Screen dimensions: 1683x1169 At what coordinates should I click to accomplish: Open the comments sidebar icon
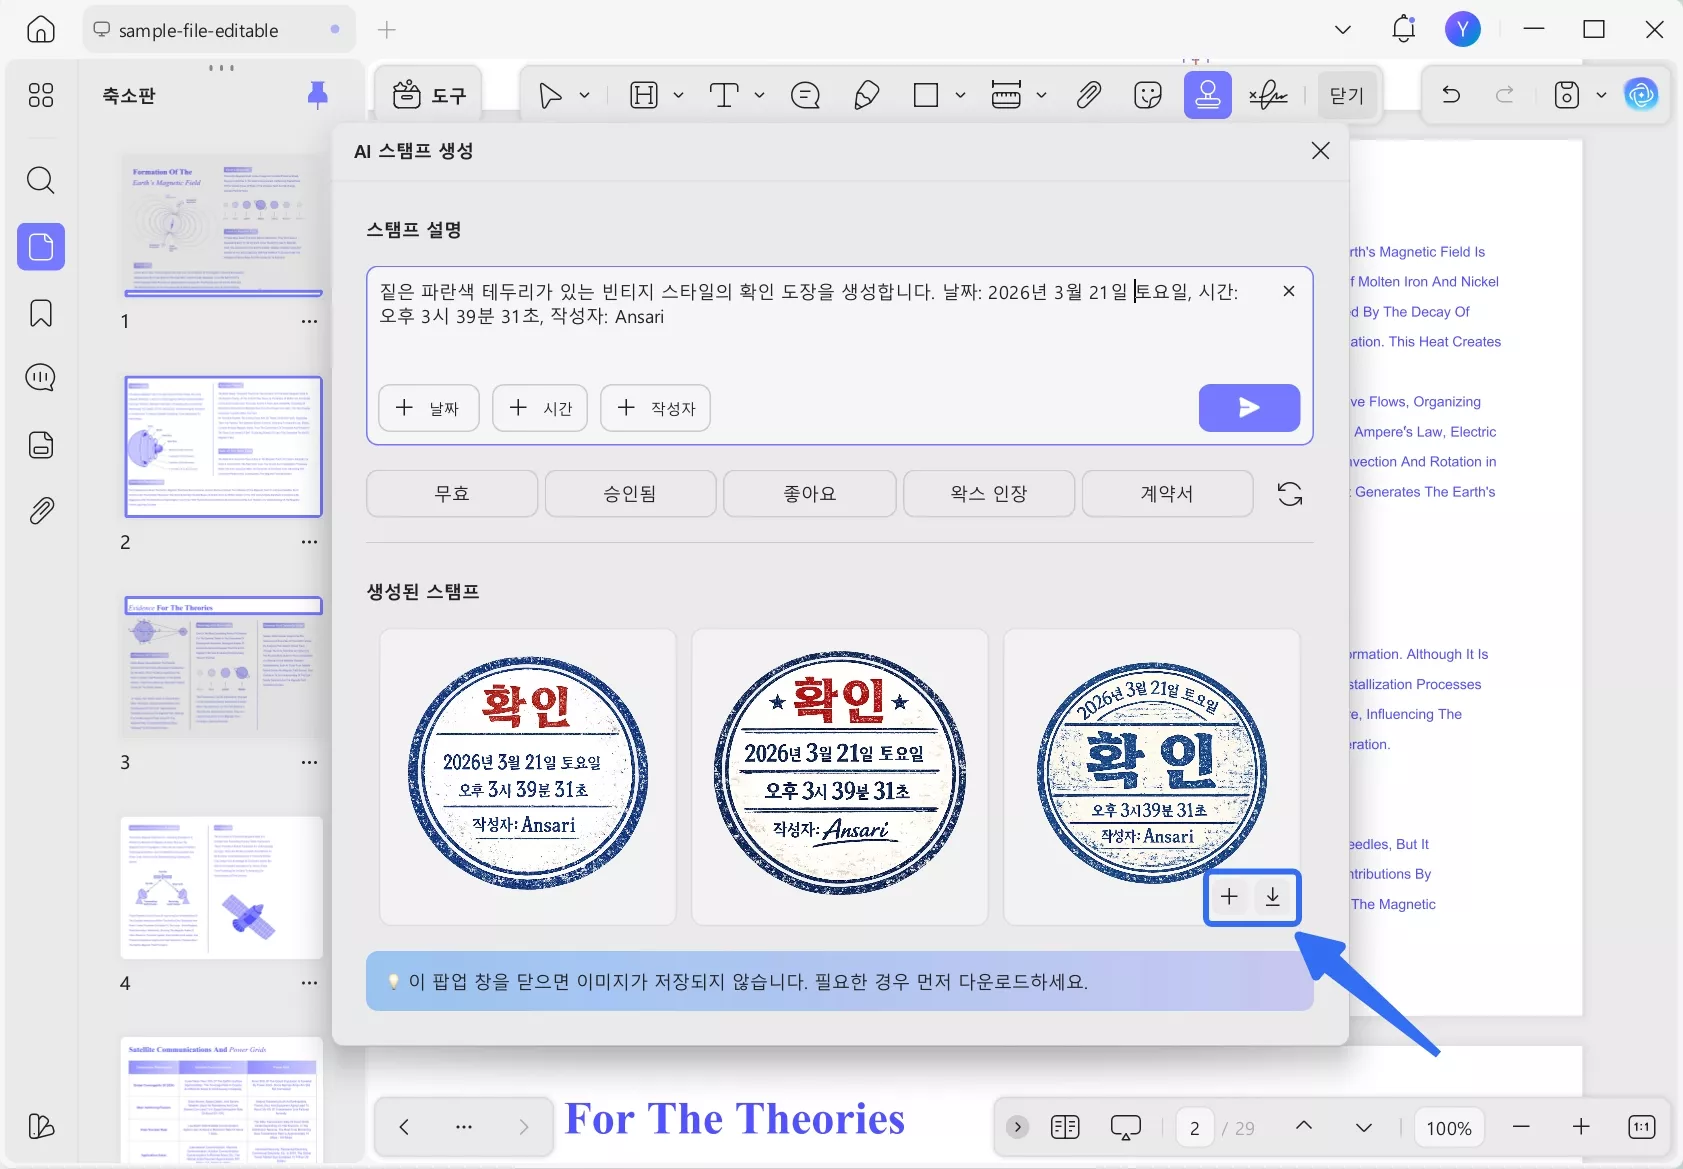41,378
